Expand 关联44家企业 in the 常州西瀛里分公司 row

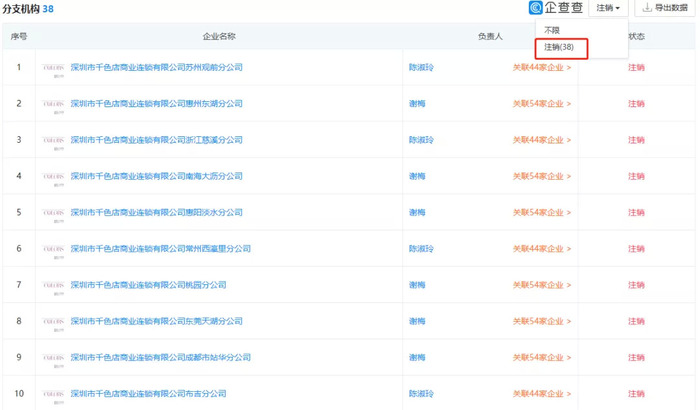(542, 248)
